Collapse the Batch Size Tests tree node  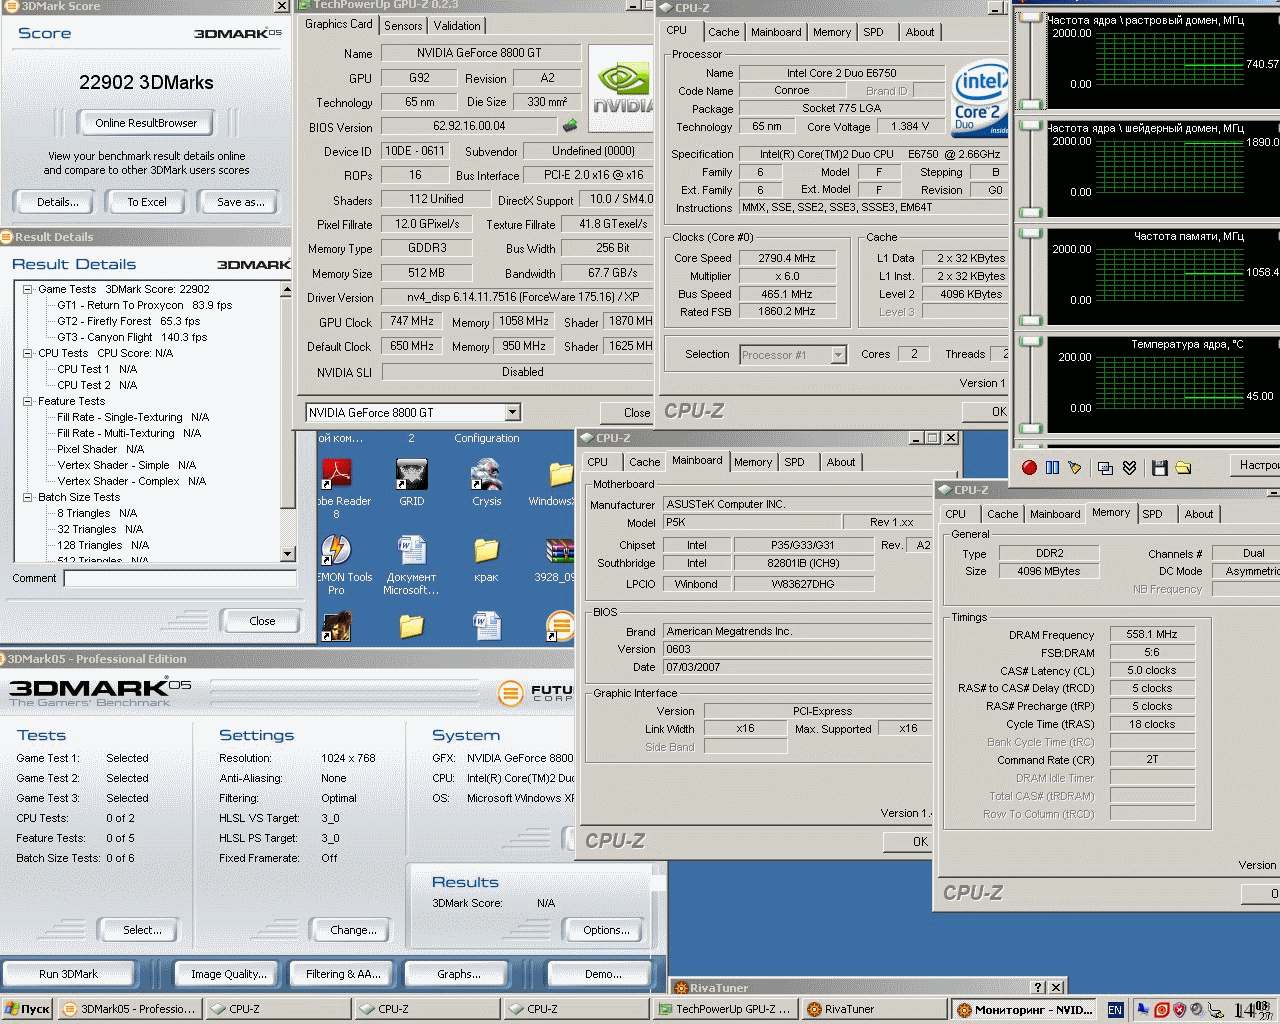[28, 497]
